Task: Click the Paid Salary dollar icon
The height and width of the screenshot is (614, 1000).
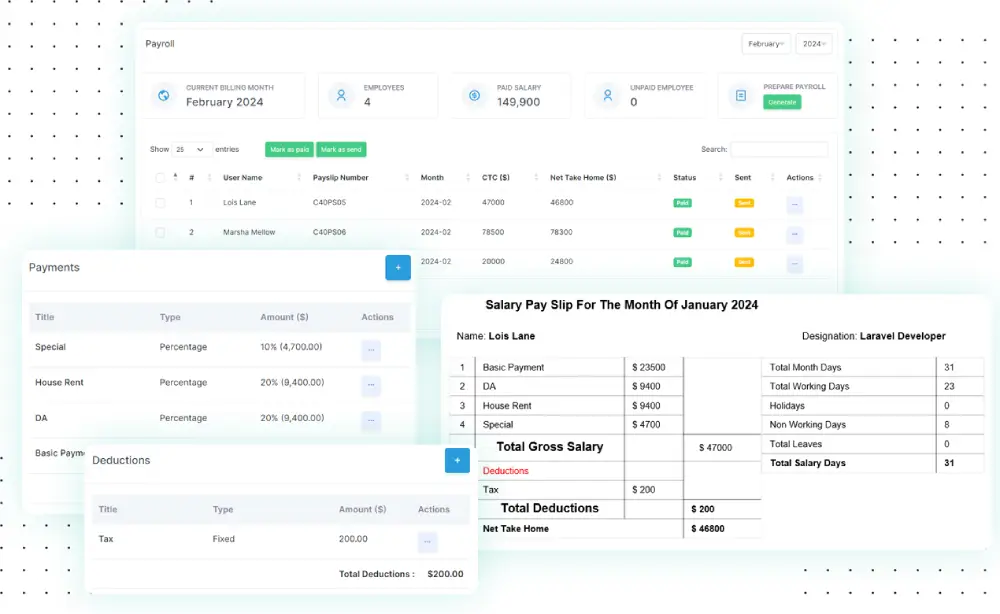Action: [474, 96]
